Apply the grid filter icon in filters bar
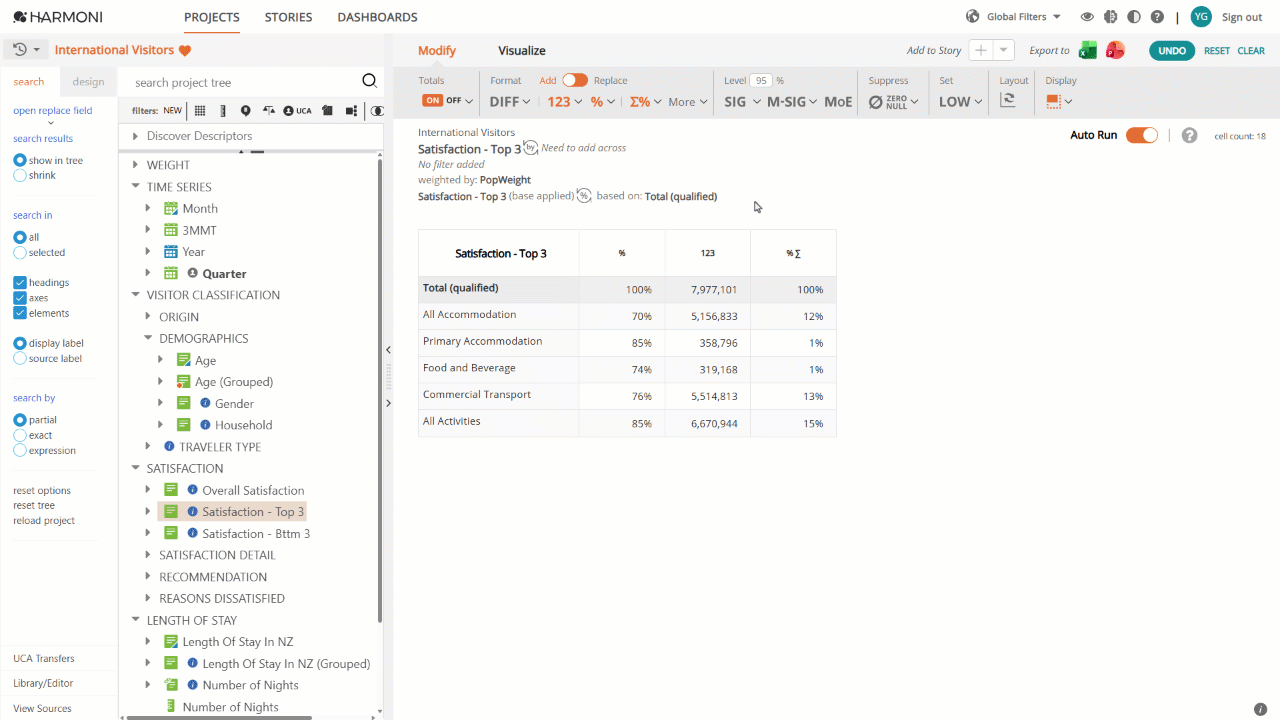This screenshot has height=720, width=1280. tap(200, 111)
